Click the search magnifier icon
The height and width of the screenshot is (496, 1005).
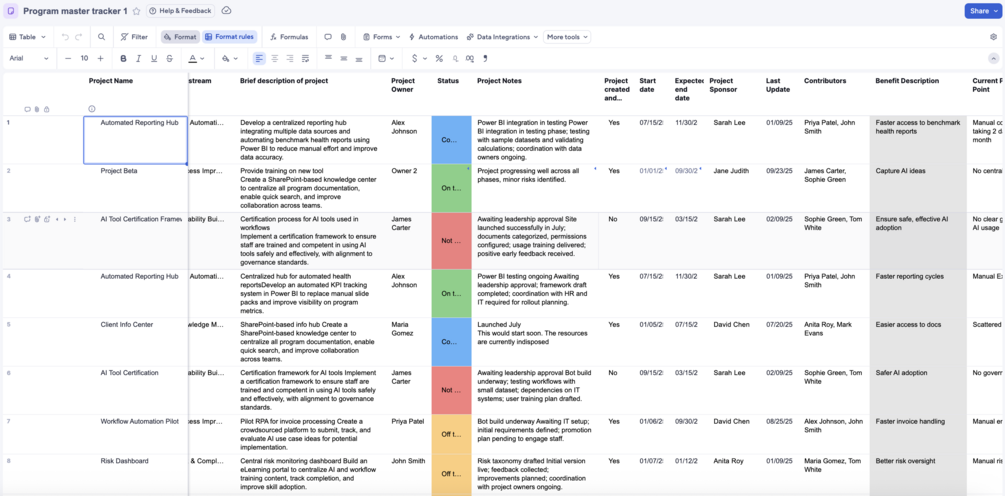101,37
